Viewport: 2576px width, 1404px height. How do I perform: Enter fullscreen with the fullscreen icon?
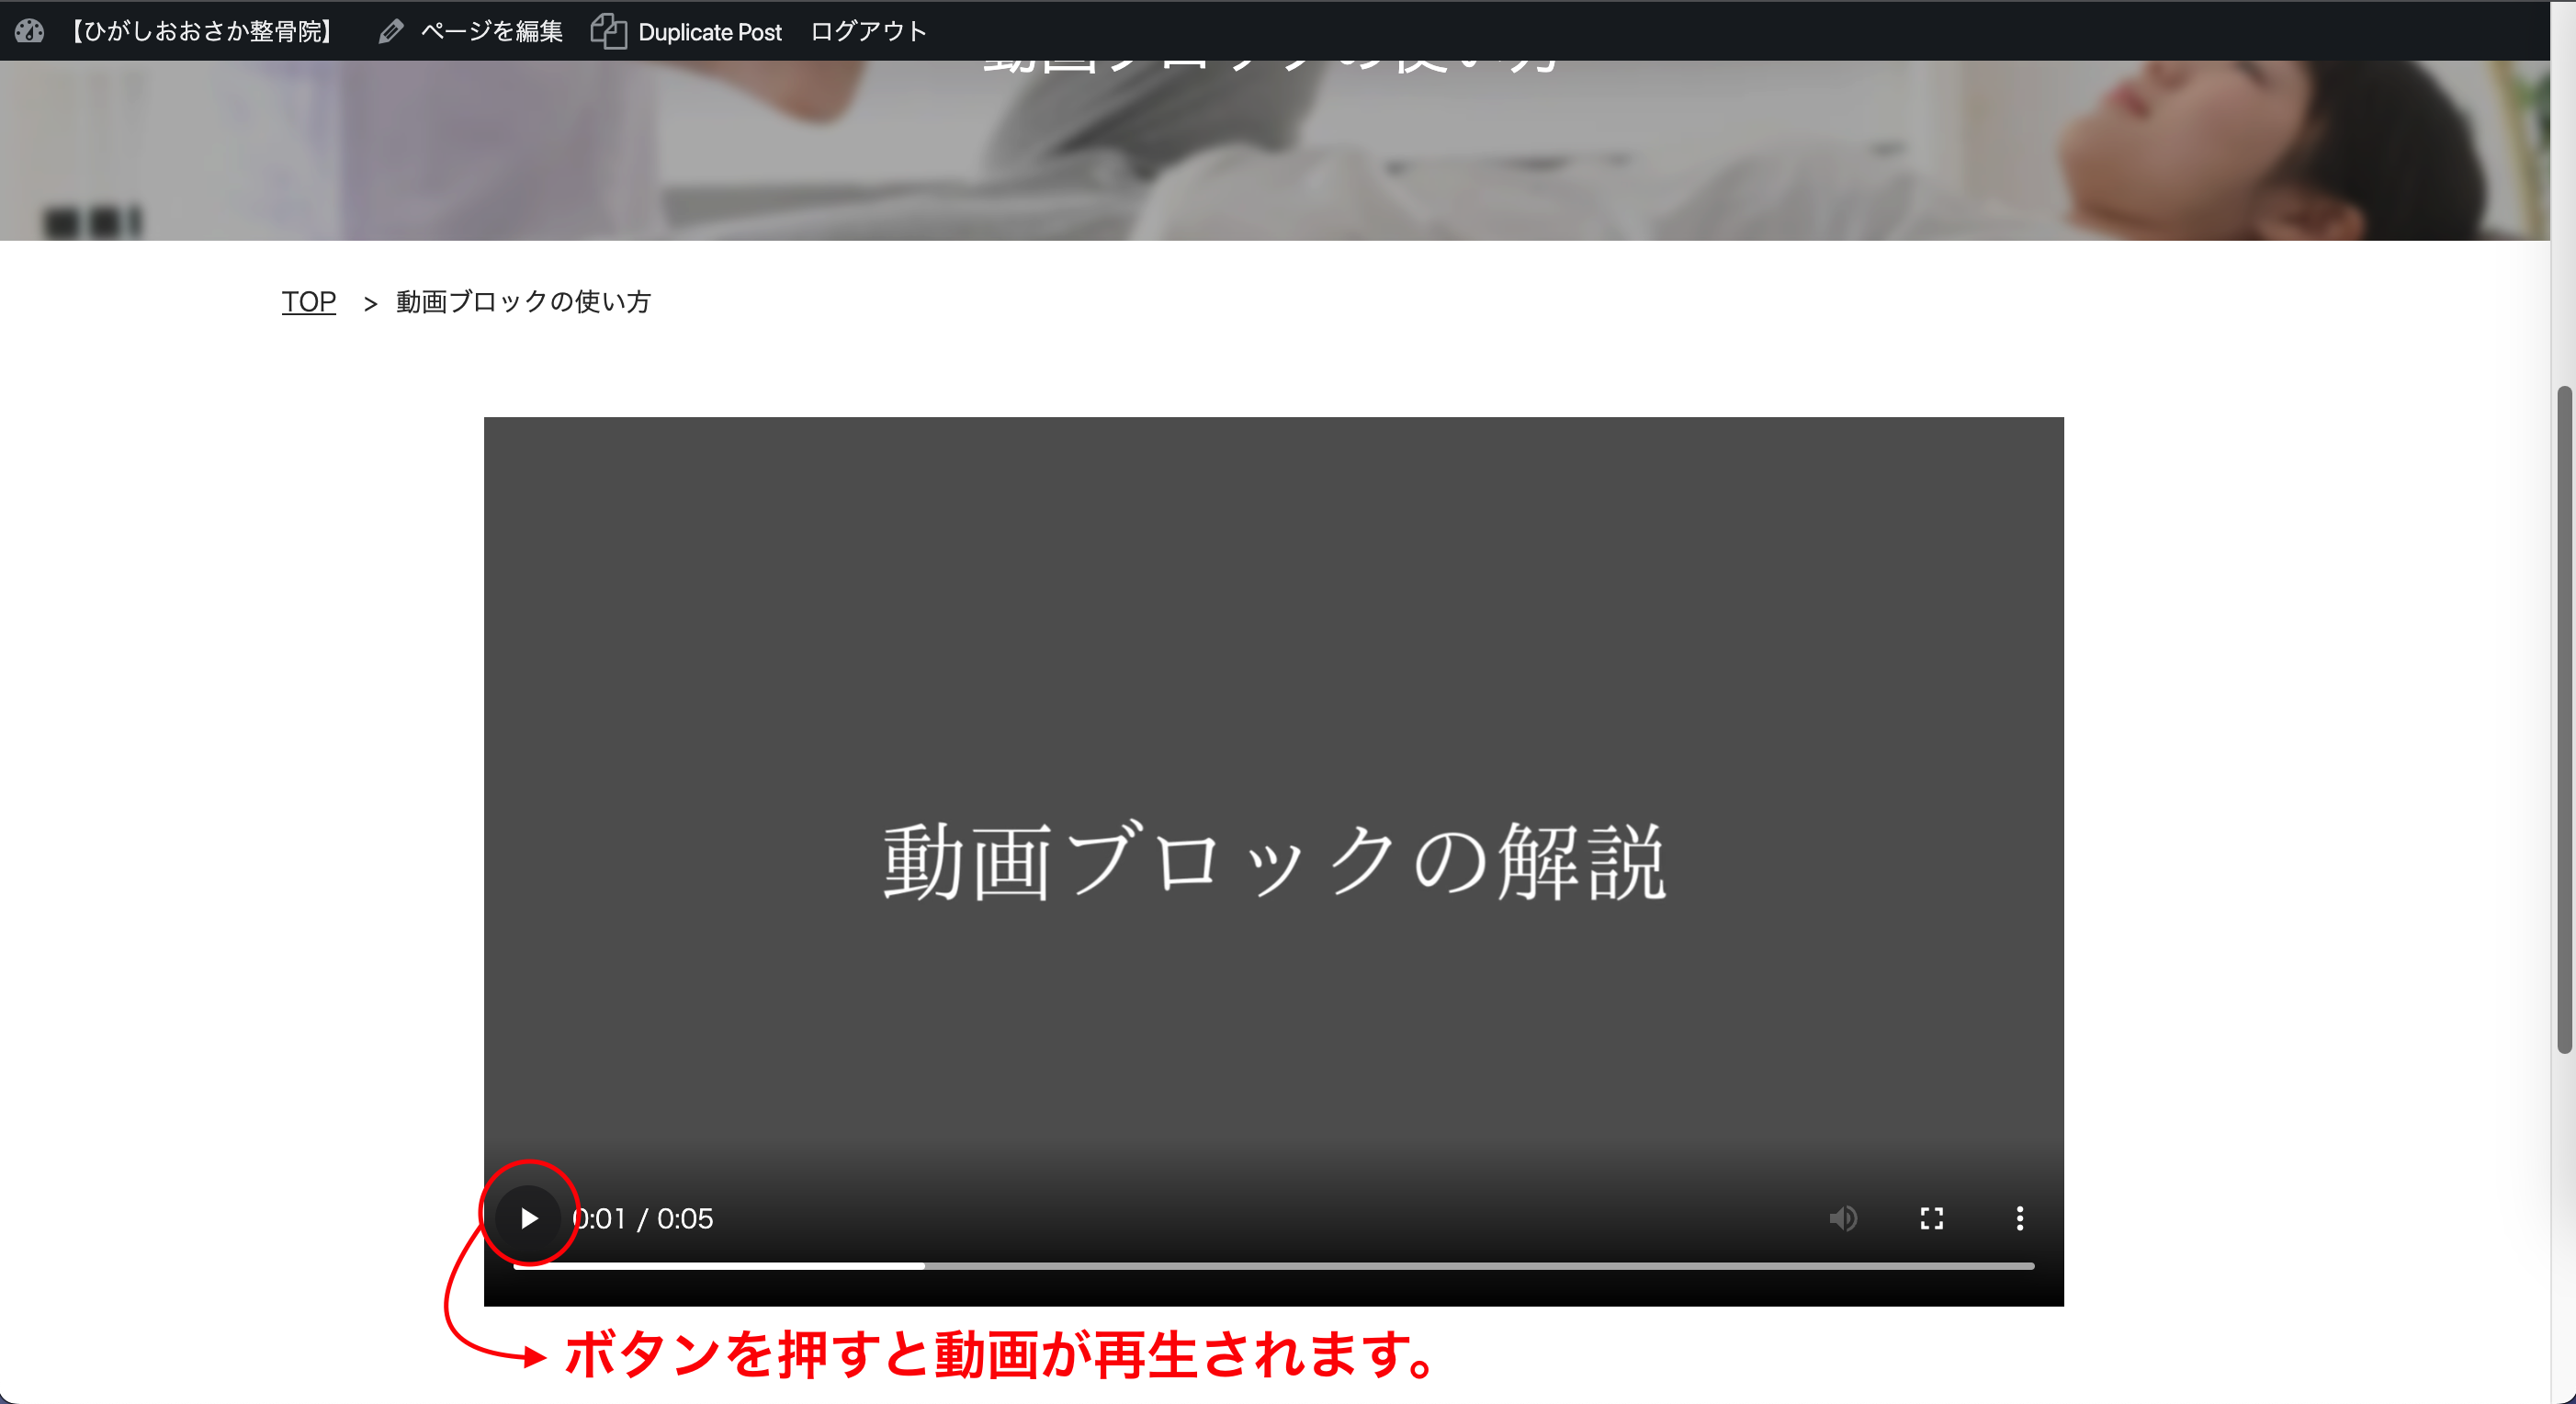point(1931,1218)
